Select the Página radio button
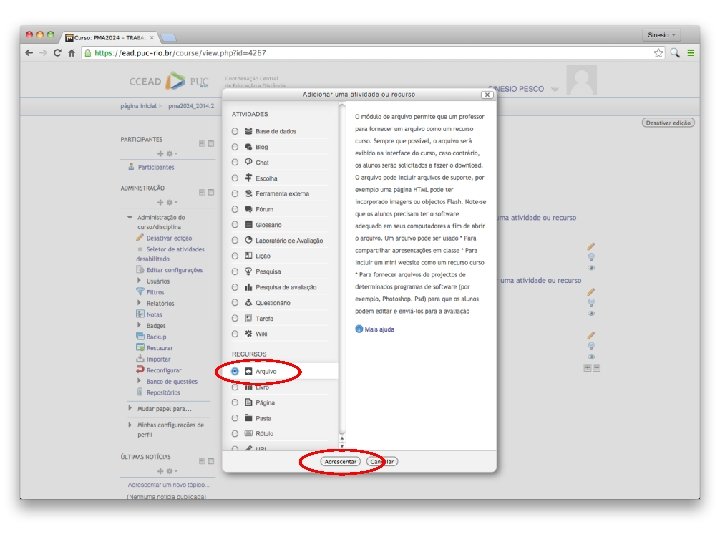Screen dimensions: 720x540 (235, 402)
